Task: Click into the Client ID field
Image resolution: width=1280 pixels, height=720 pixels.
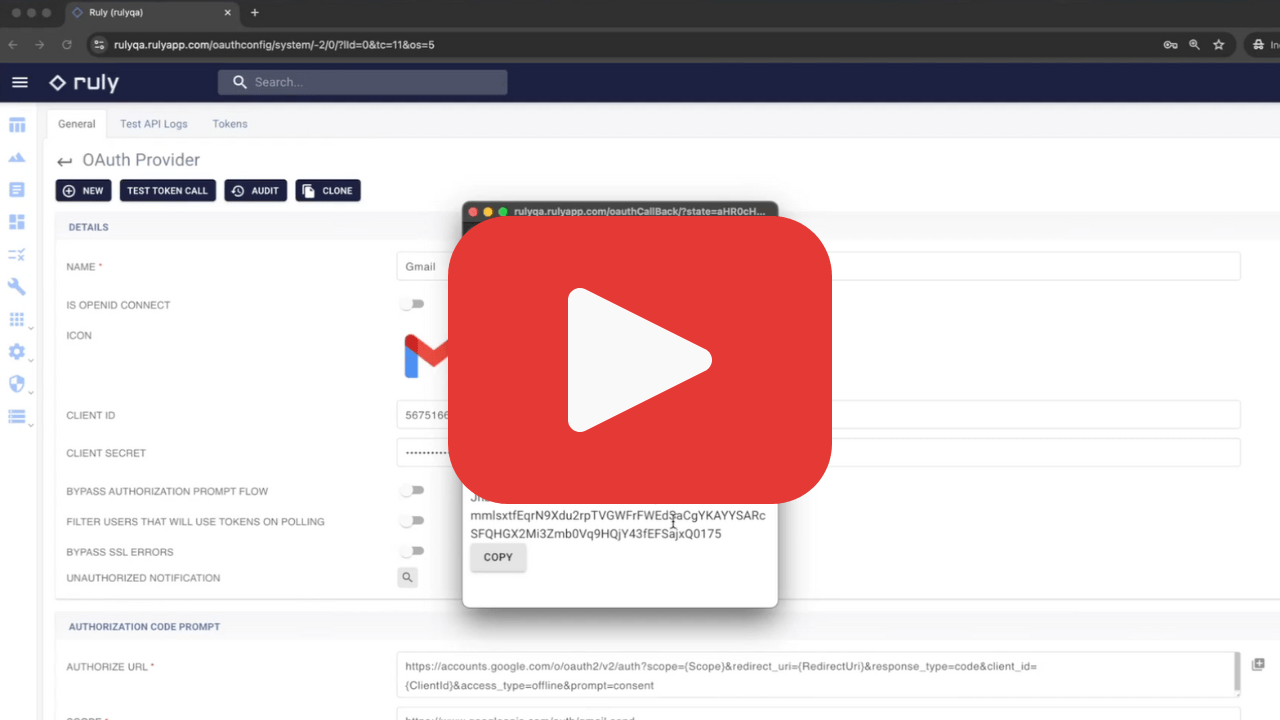Action: tap(818, 414)
